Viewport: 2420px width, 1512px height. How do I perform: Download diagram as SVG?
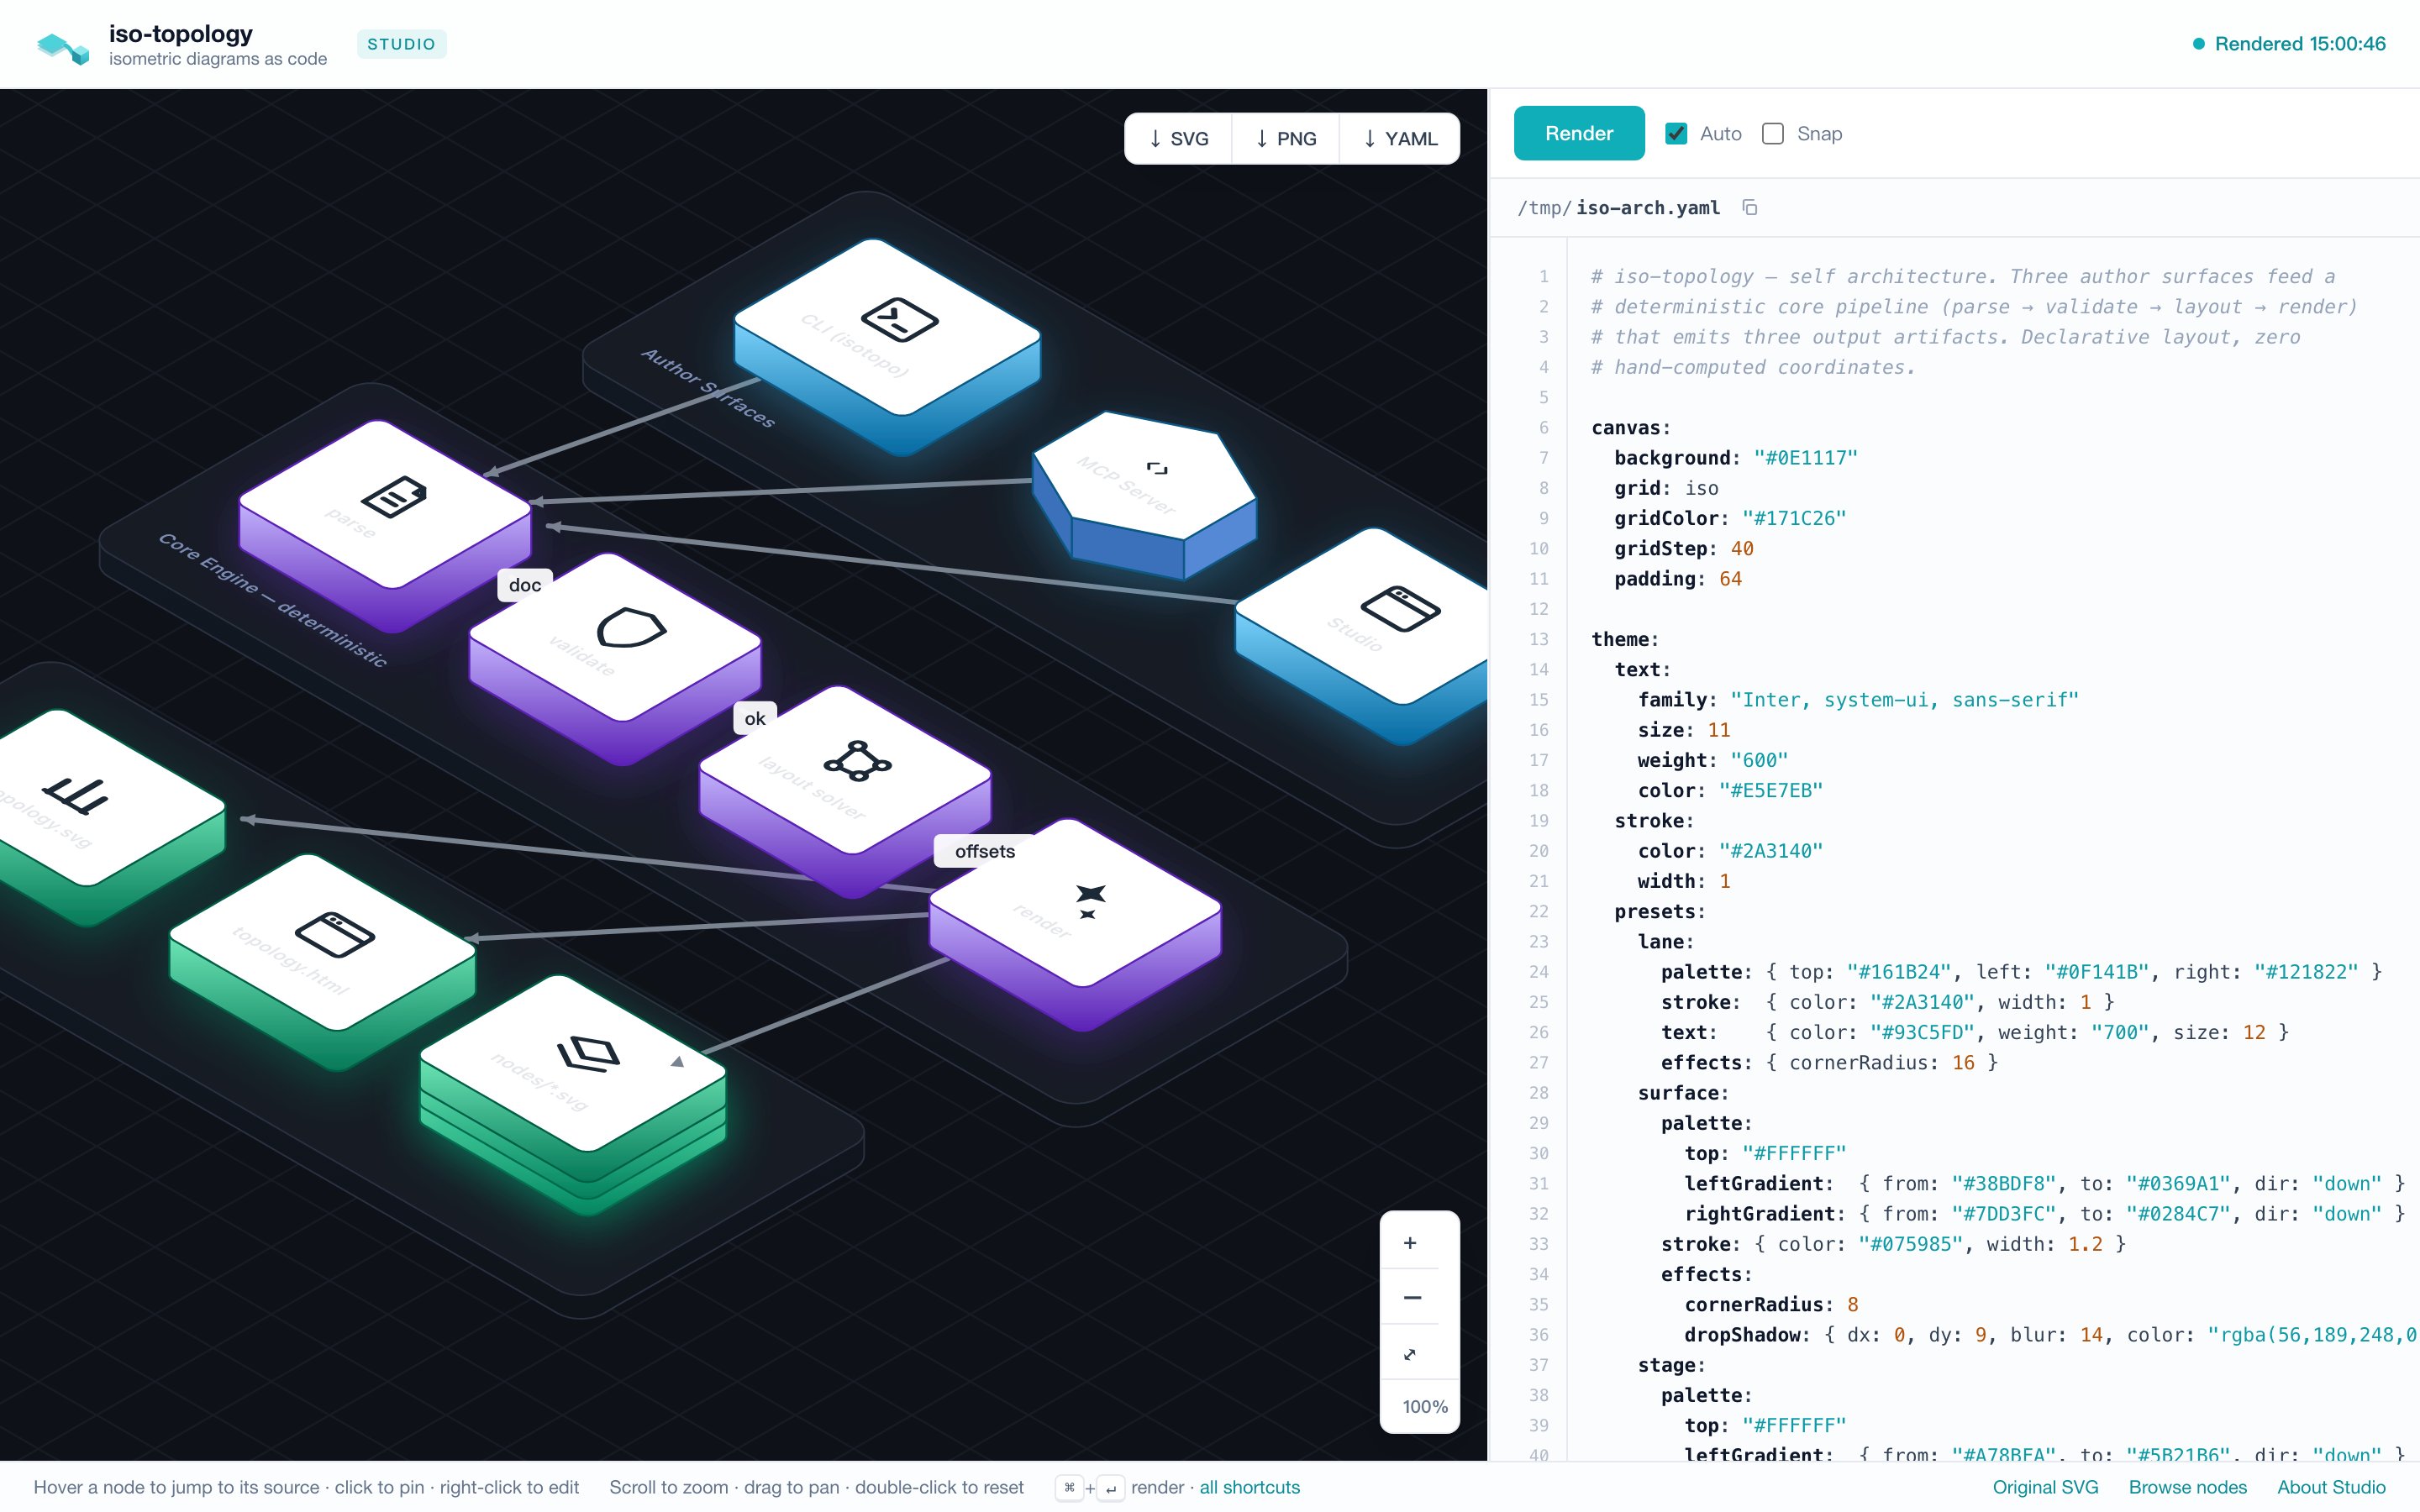tap(1179, 138)
